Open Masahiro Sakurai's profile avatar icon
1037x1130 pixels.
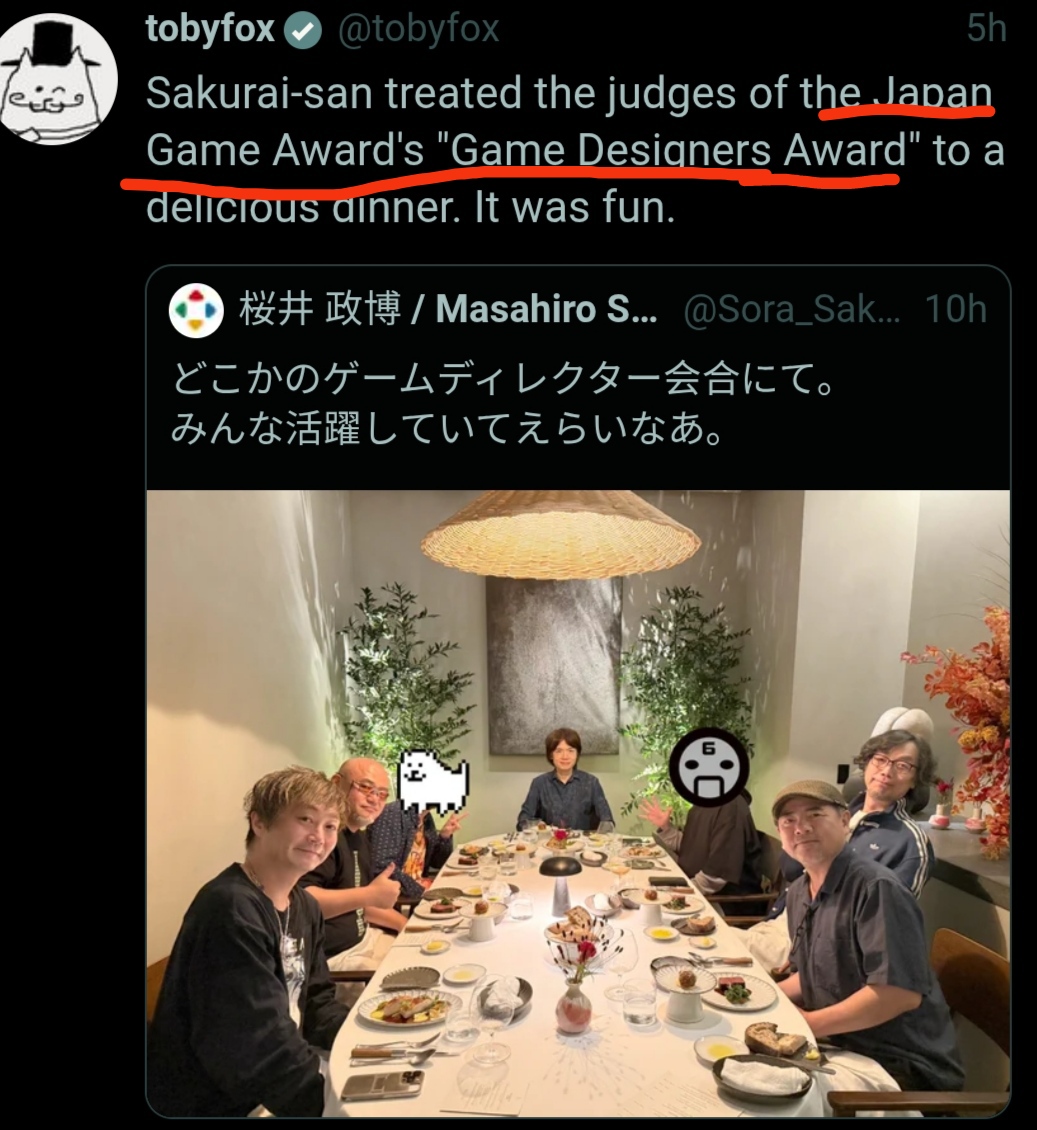195,311
